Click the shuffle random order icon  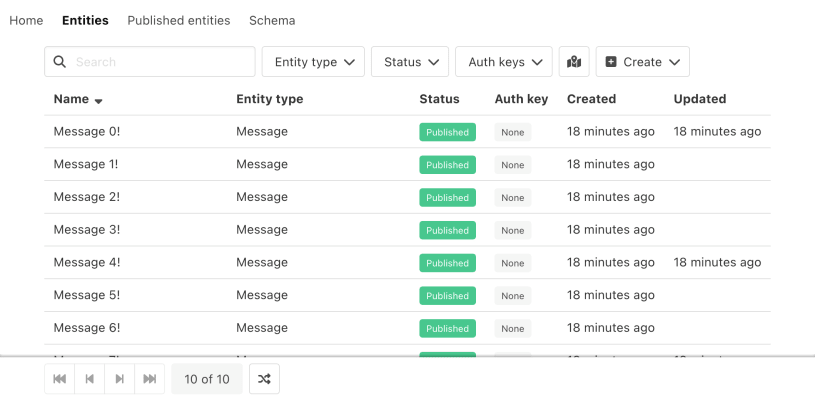tap(264, 379)
